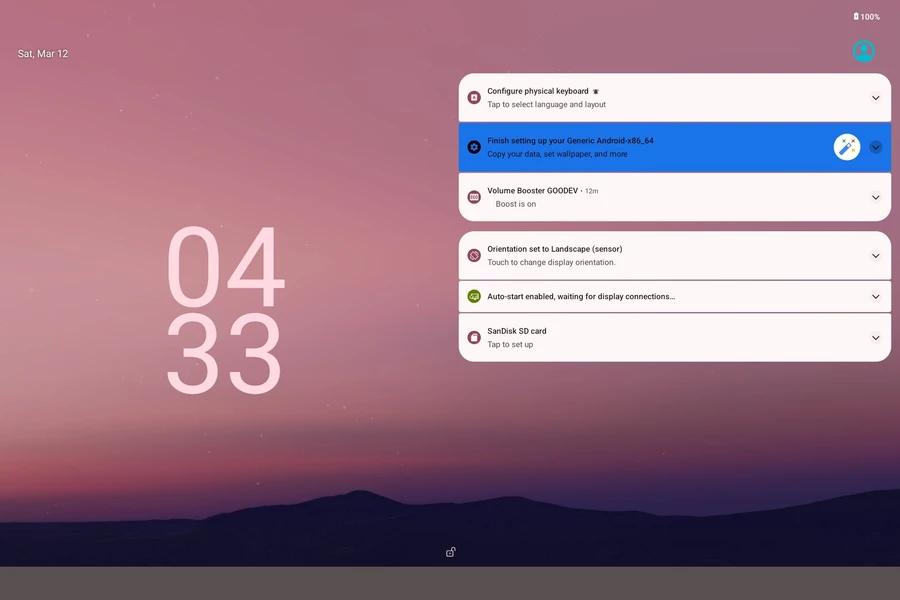Screen dimensions: 900x600
Task: Click the small keyboard glyph beside Configure physical keyboard
Action: pyautogui.click(x=596, y=91)
